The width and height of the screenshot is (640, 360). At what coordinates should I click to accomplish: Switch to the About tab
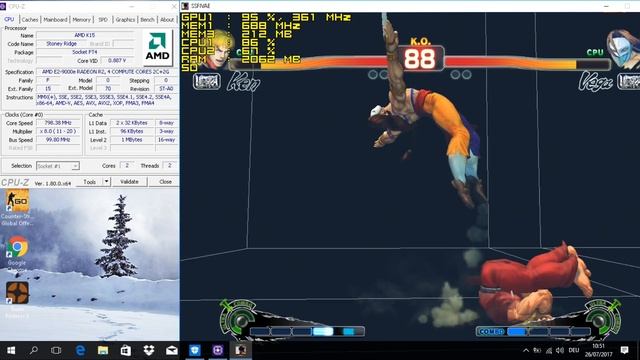167,19
